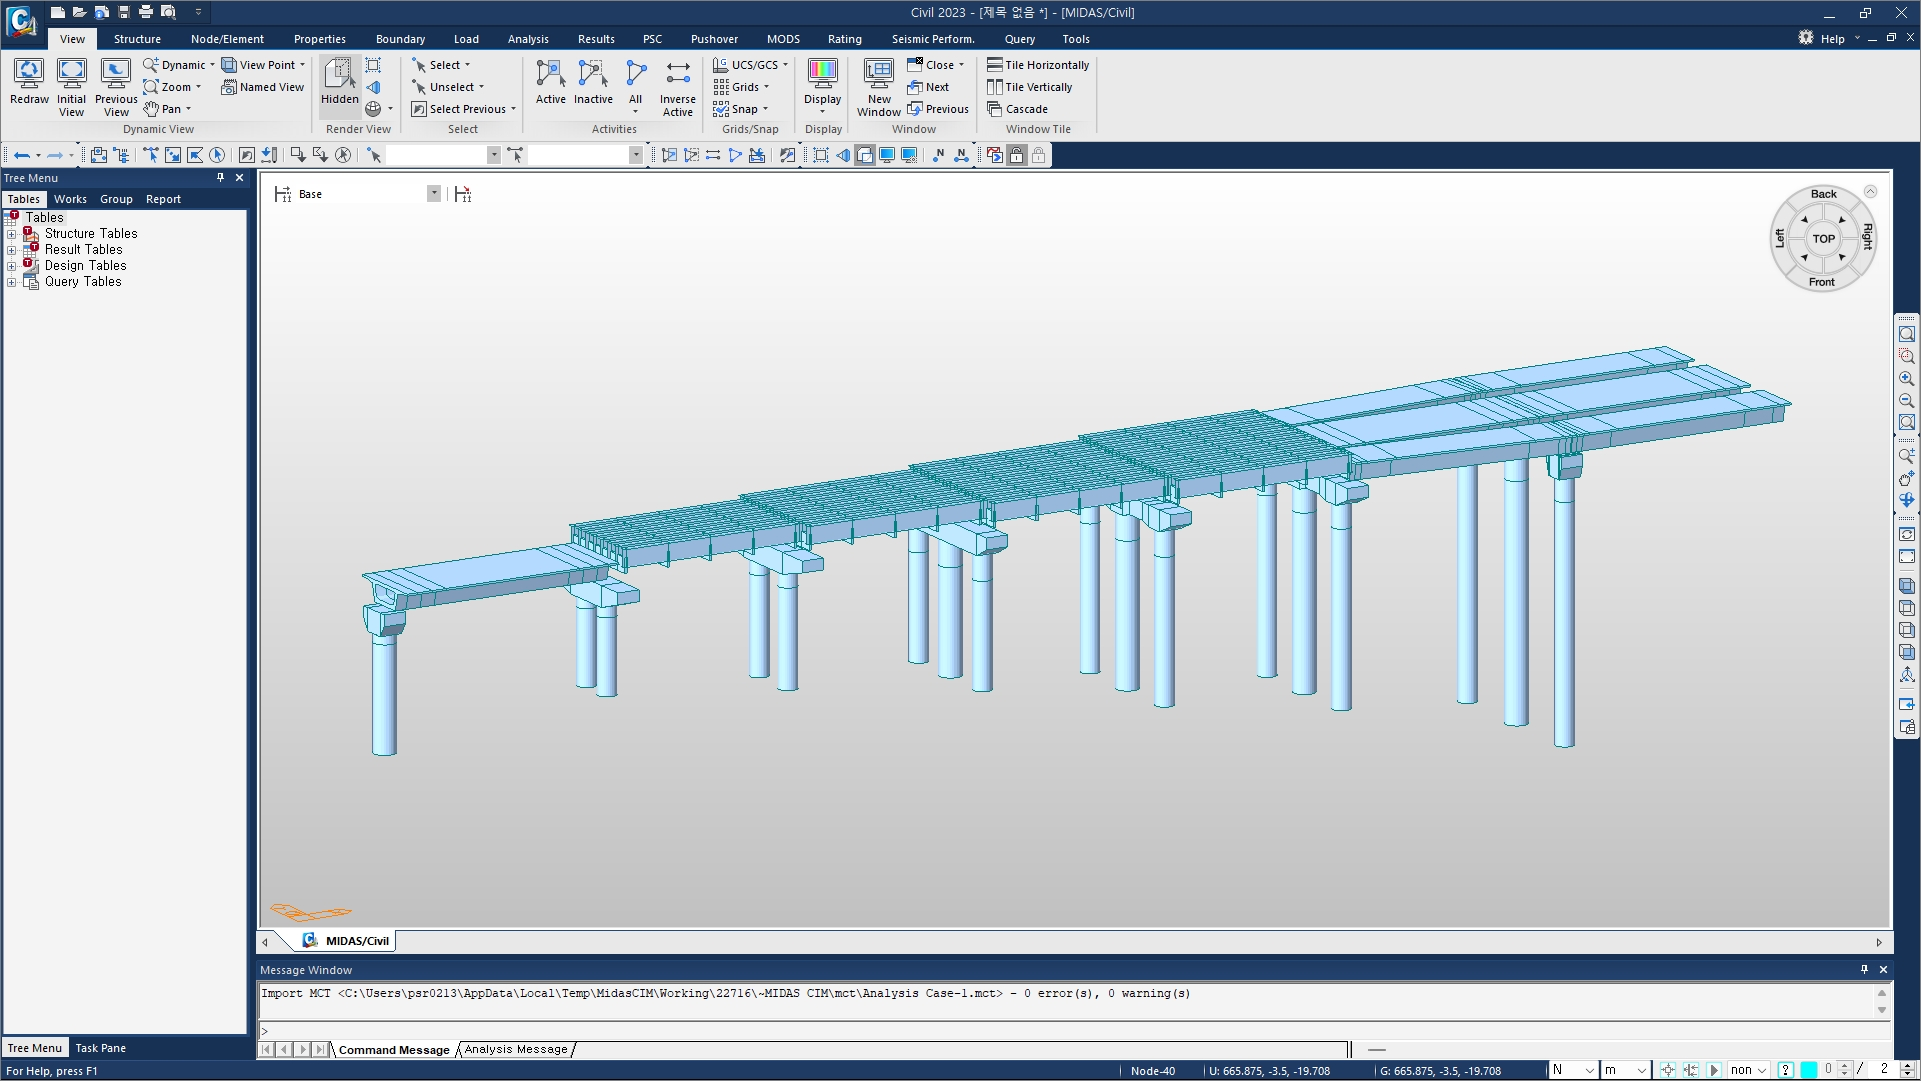Click the Zoom In icon on the right toolbar
Screen dimensions: 1921x1081
1906,379
